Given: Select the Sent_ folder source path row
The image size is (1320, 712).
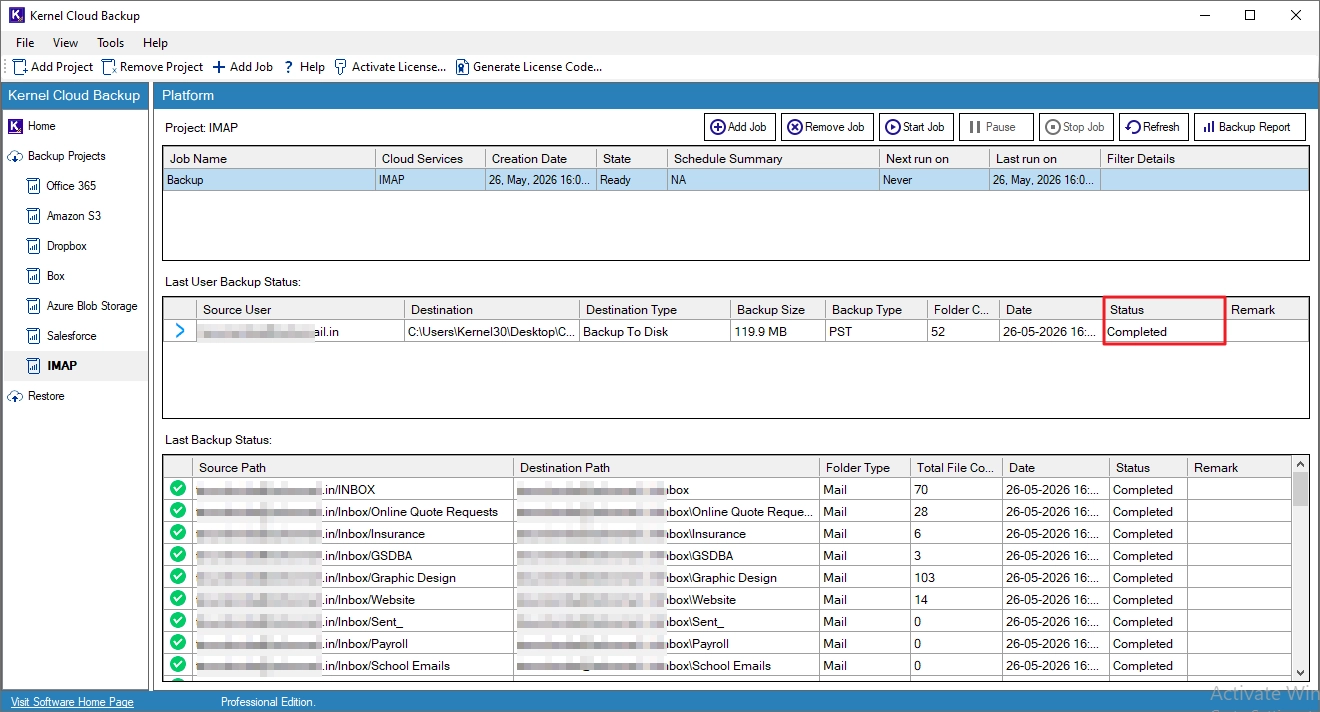Looking at the screenshot, I should tap(352, 621).
